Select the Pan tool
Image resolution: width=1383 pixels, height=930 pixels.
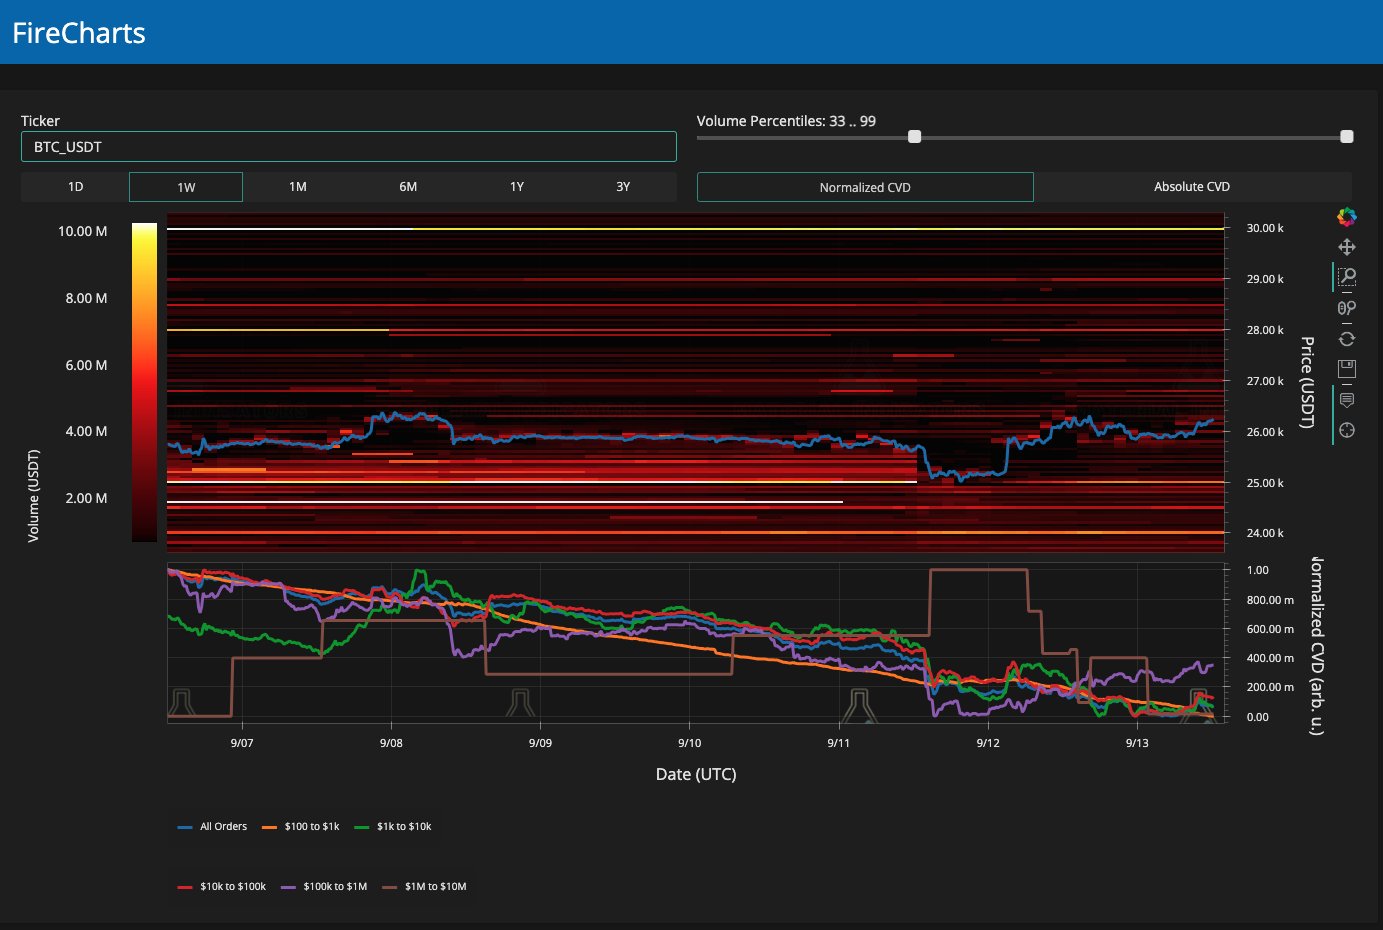(x=1347, y=247)
